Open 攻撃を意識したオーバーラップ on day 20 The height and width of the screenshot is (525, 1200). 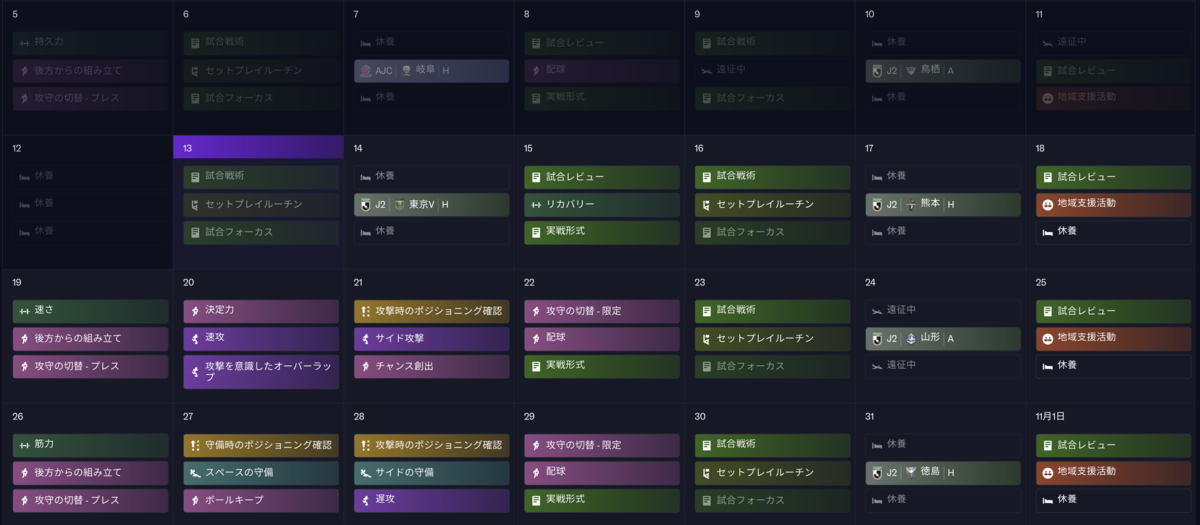(x=261, y=372)
